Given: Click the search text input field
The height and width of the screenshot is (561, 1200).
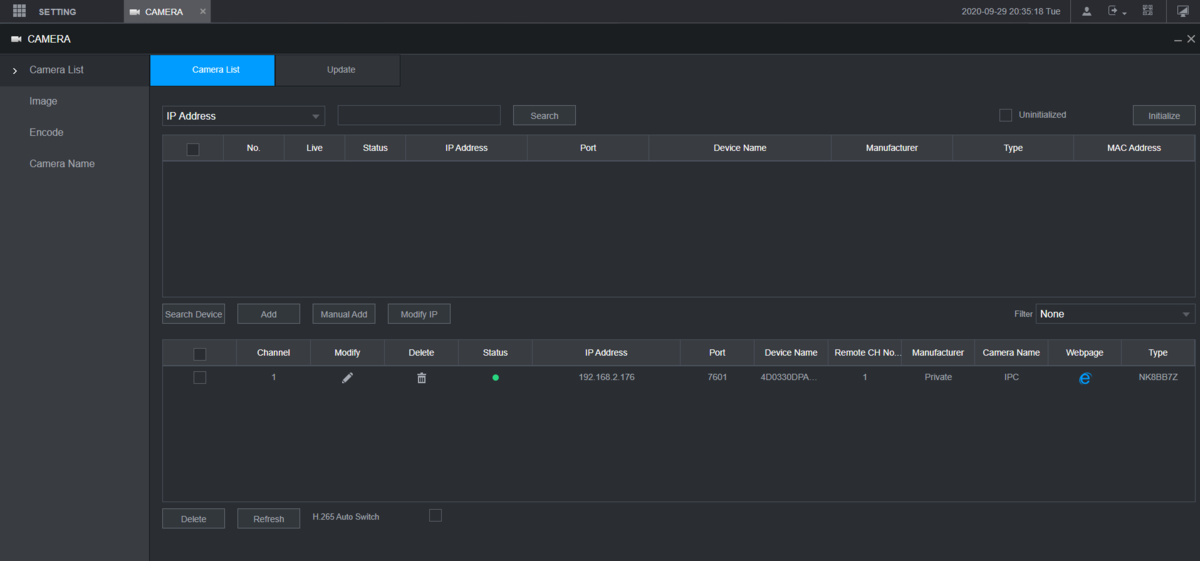Looking at the screenshot, I should click(x=419, y=116).
